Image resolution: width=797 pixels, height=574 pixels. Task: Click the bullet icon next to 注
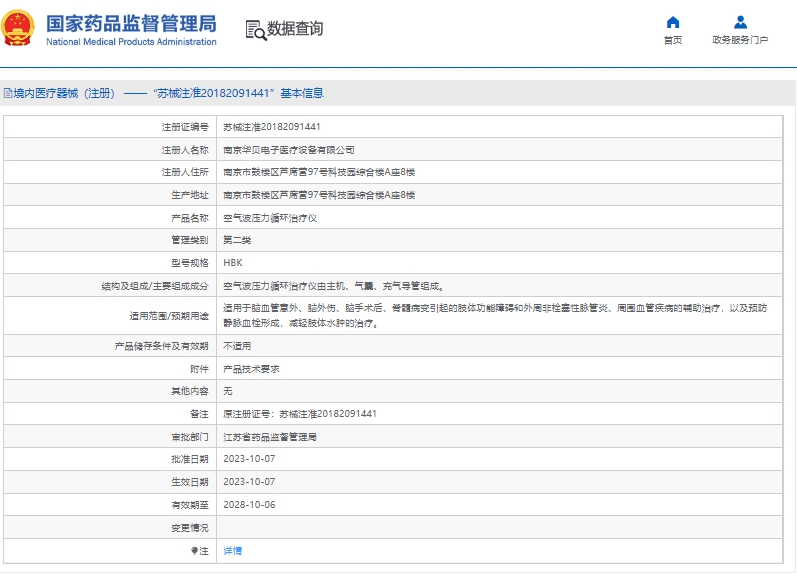[194, 551]
